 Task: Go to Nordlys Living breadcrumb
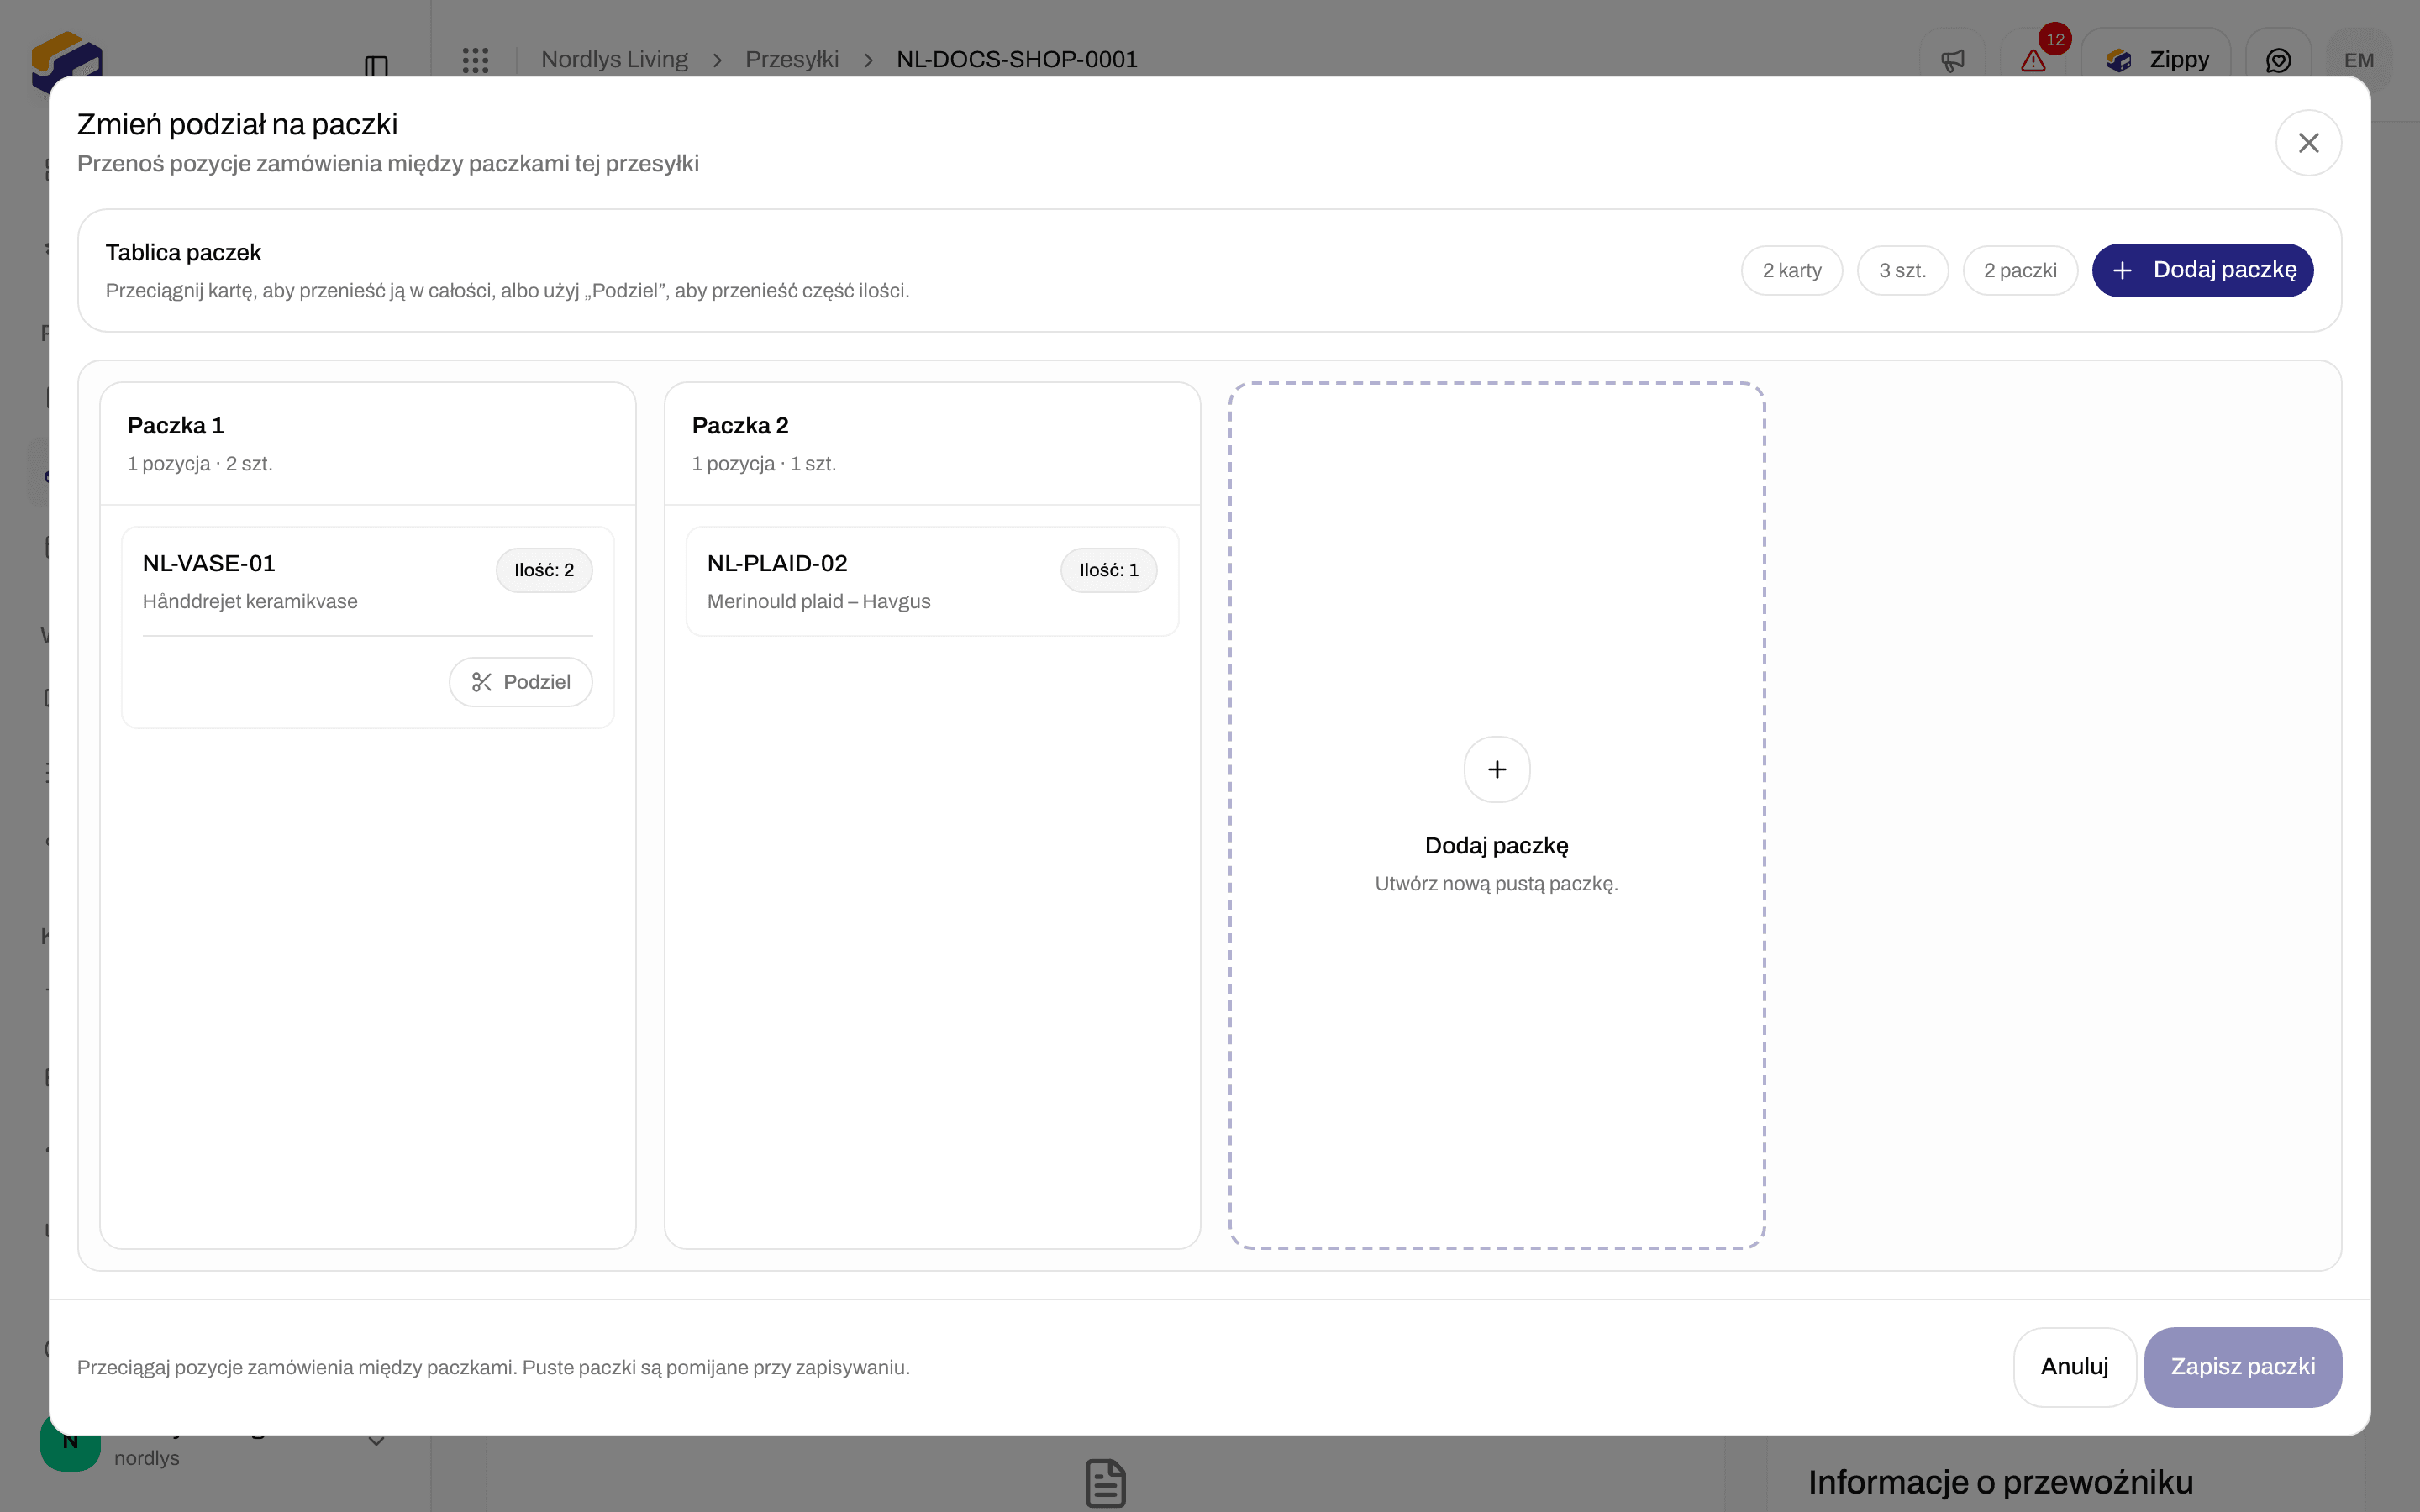pyautogui.click(x=614, y=60)
